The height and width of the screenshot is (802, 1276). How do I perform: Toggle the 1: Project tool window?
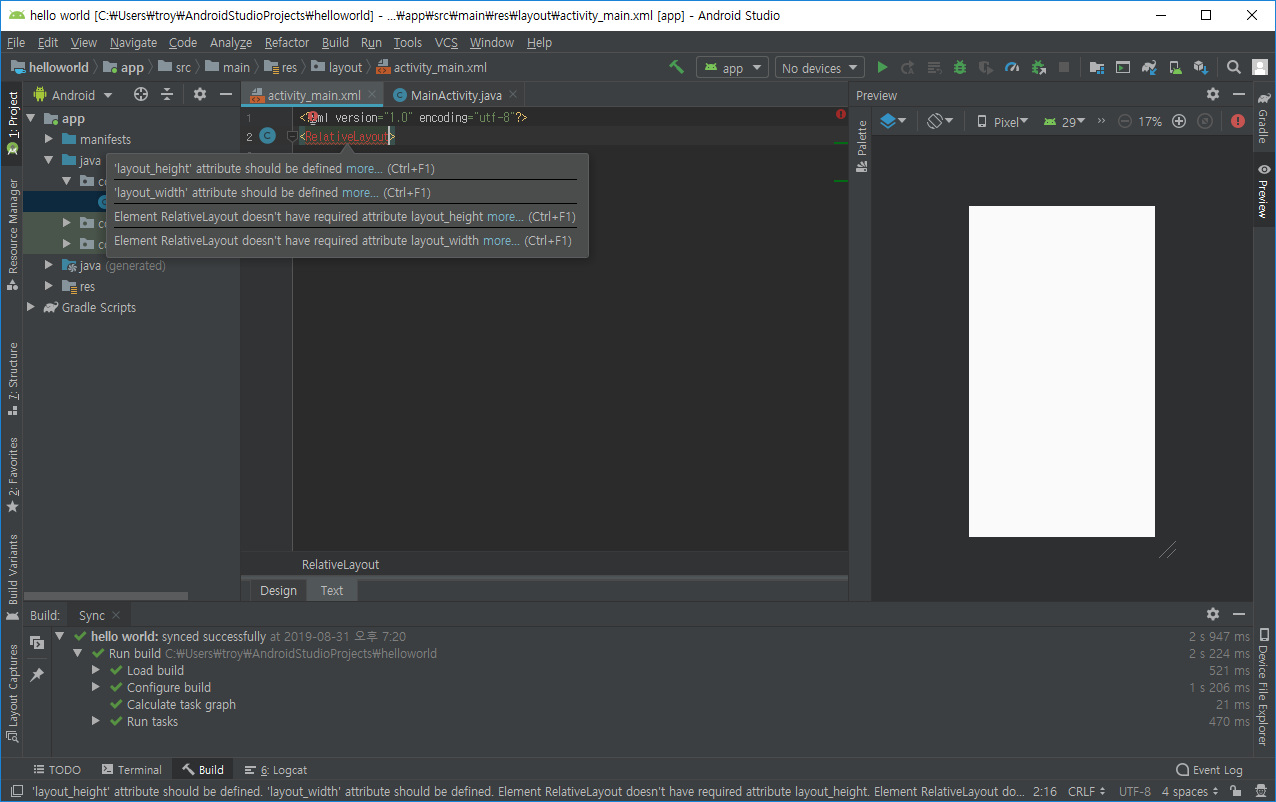12,124
